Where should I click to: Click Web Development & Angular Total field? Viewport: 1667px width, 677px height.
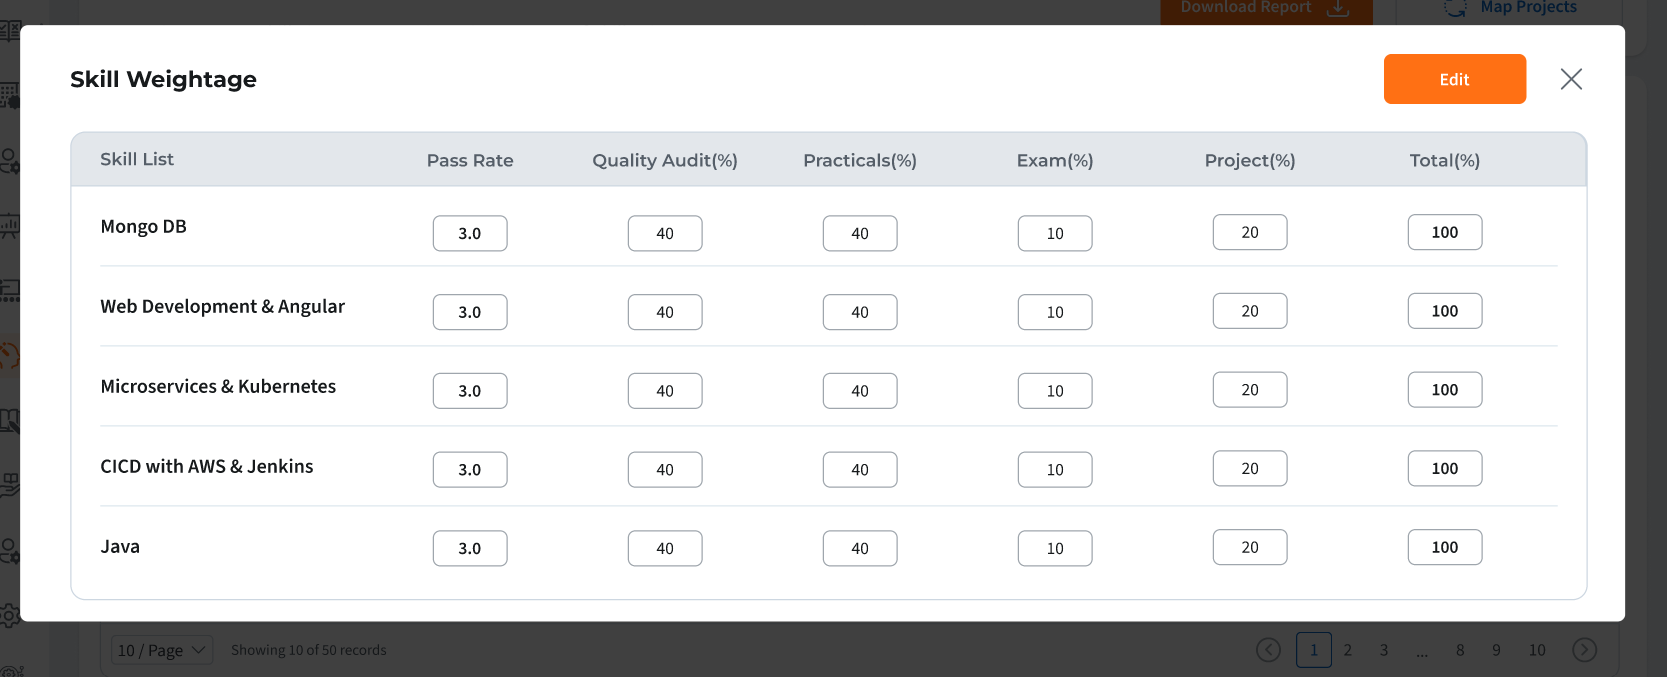[1445, 312]
